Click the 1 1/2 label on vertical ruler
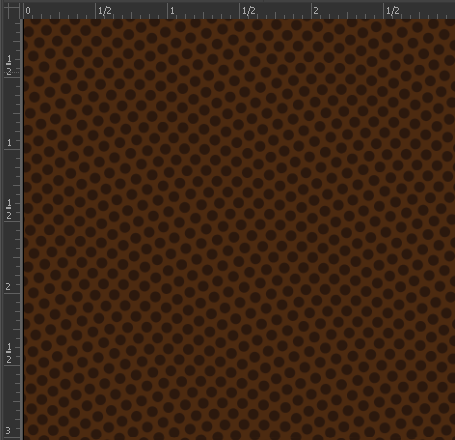 (x=9, y=209)
